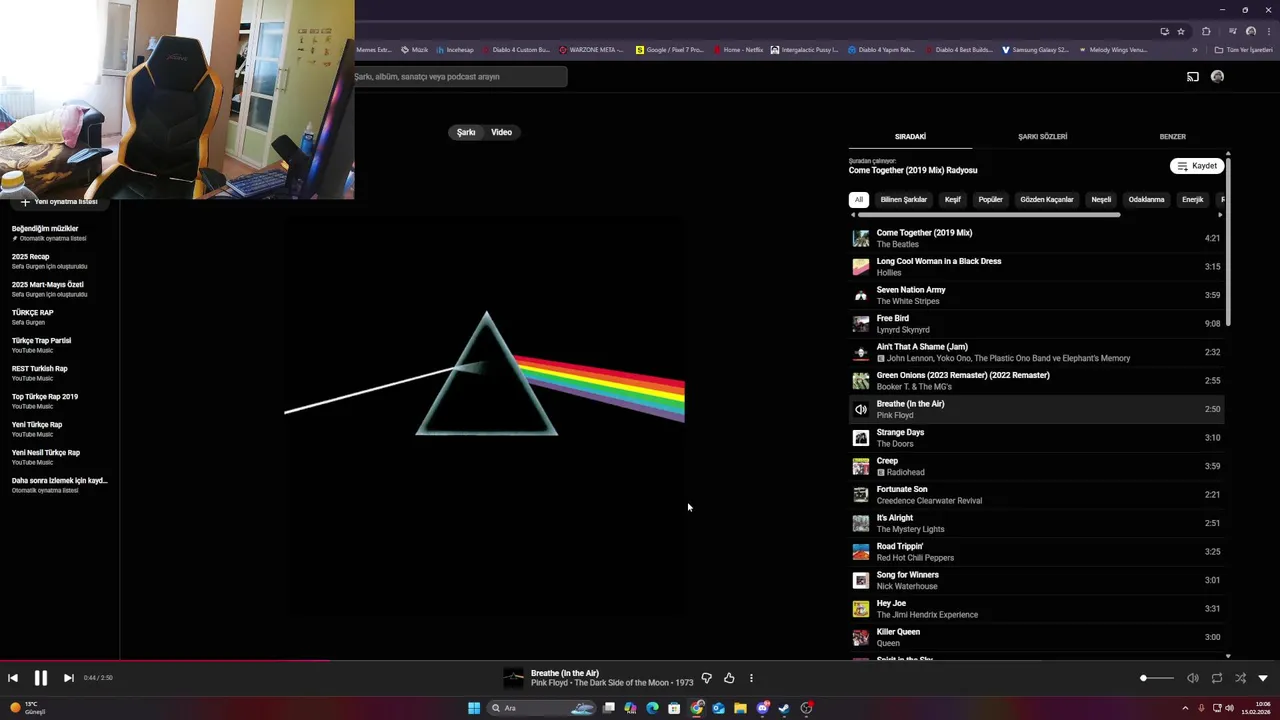Switch to Video mode

[x=502, y=132]
